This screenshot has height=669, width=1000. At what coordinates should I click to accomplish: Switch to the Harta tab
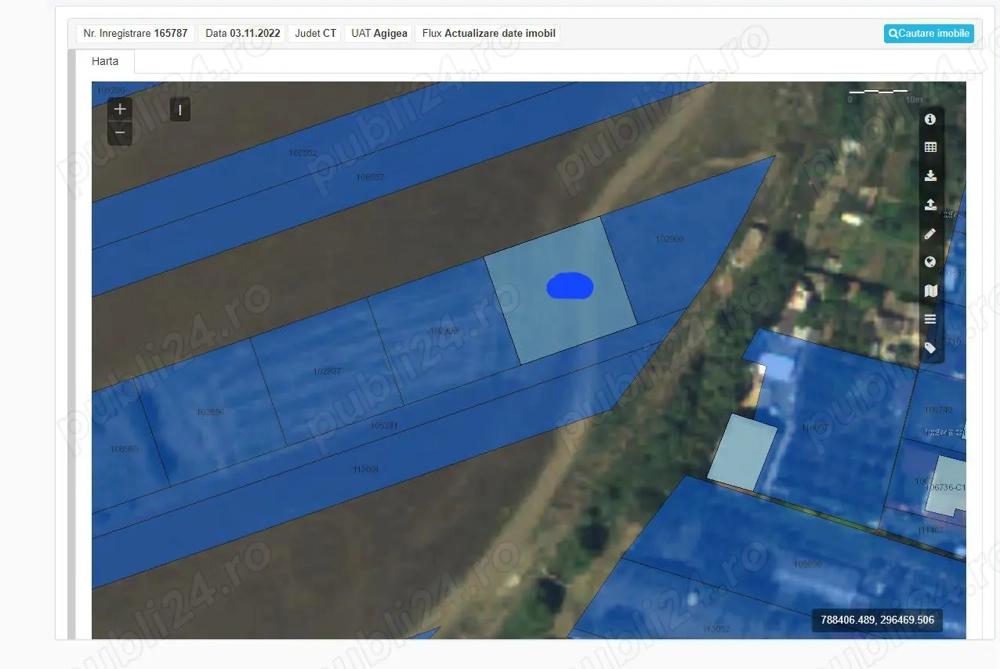(105, 61)
